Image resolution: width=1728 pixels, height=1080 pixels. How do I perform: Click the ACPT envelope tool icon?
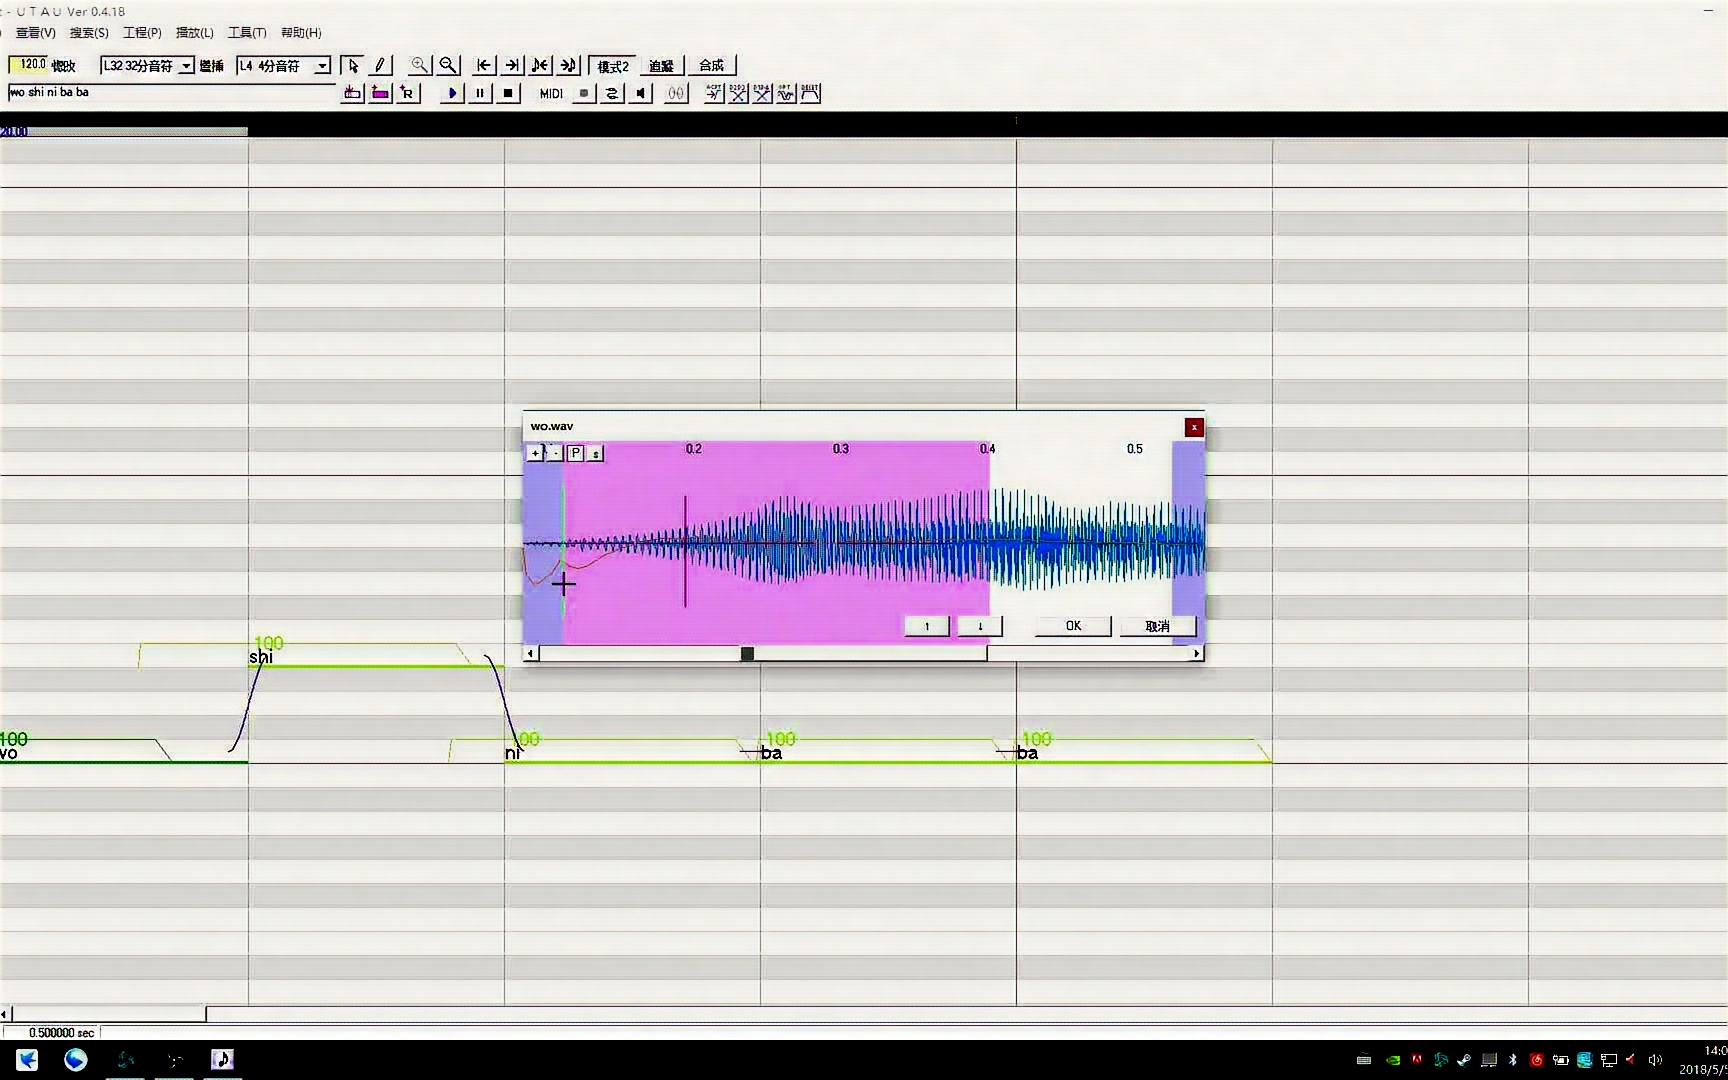[x=714, y=93]
